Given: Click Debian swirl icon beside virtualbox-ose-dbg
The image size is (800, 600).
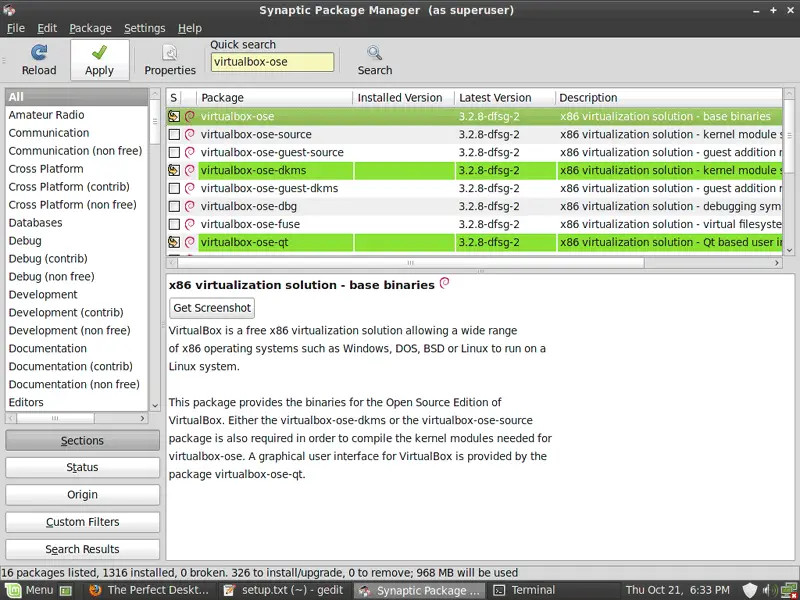Looking at the screenshot, I should click(x=189, y=206).
